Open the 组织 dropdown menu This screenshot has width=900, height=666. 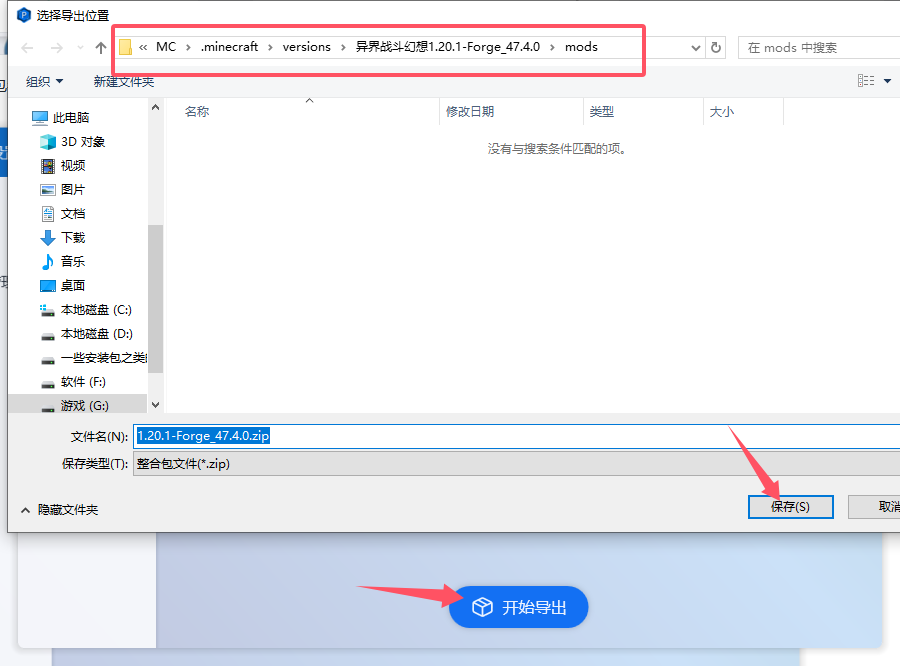45,81
